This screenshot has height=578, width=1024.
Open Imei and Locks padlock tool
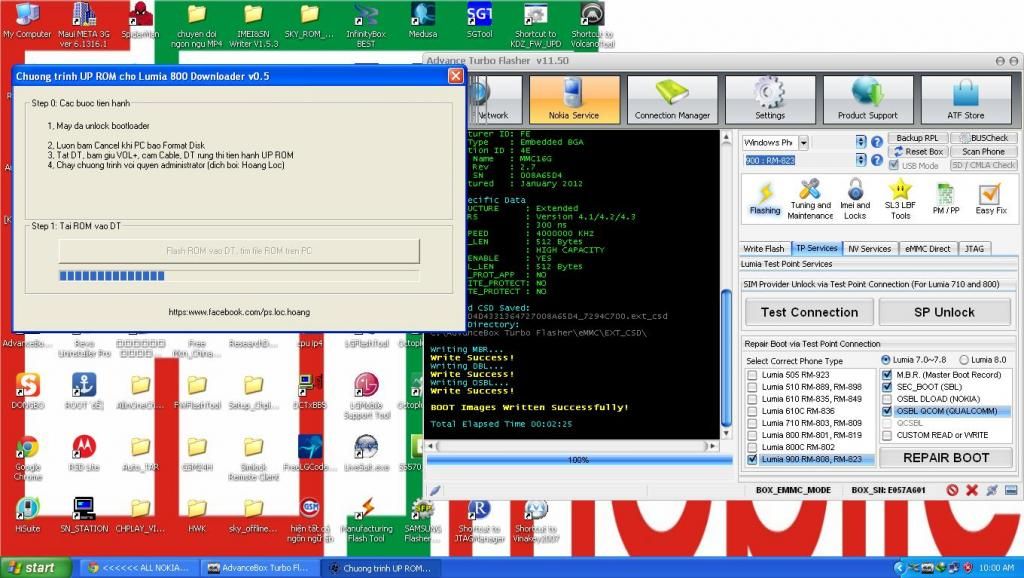855,199
